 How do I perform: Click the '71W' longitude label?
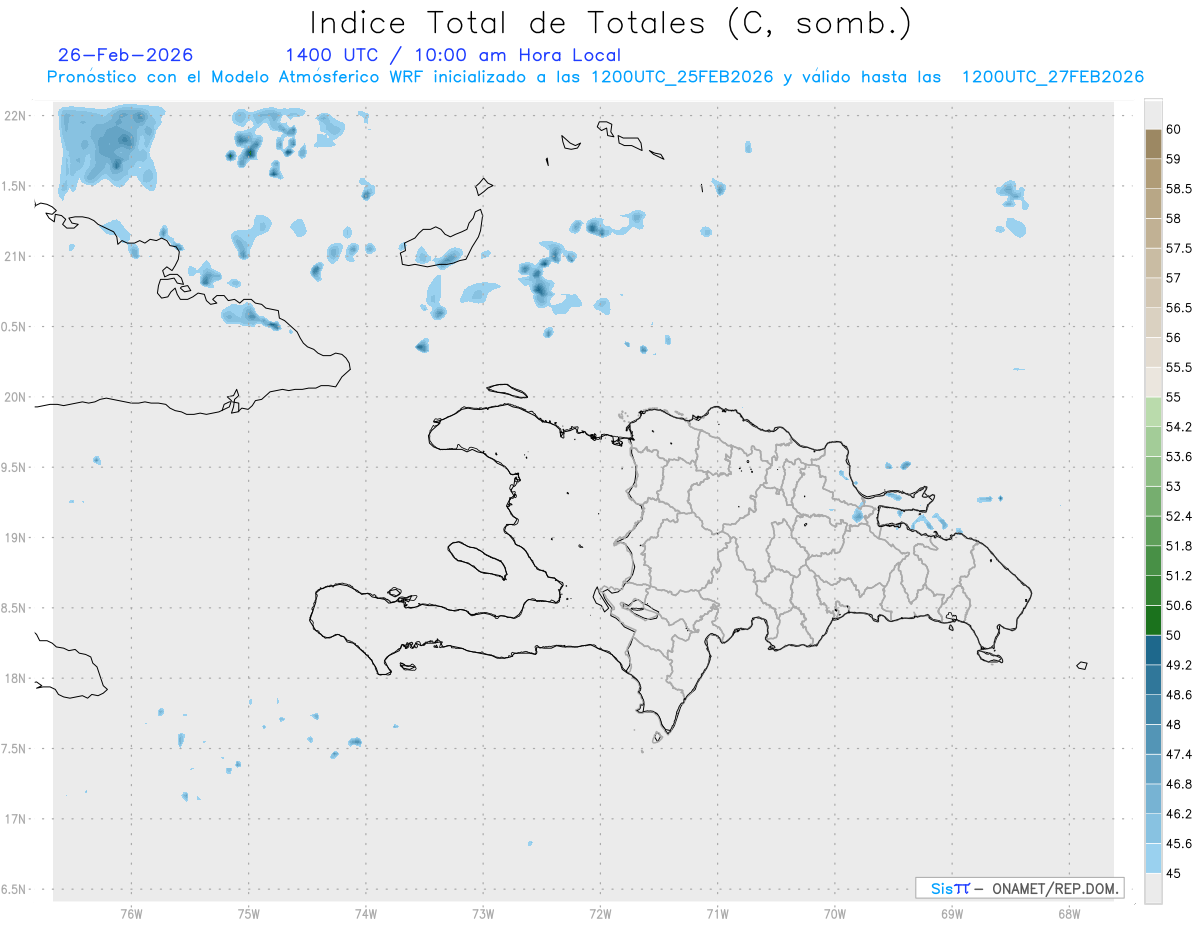[717, 913]
